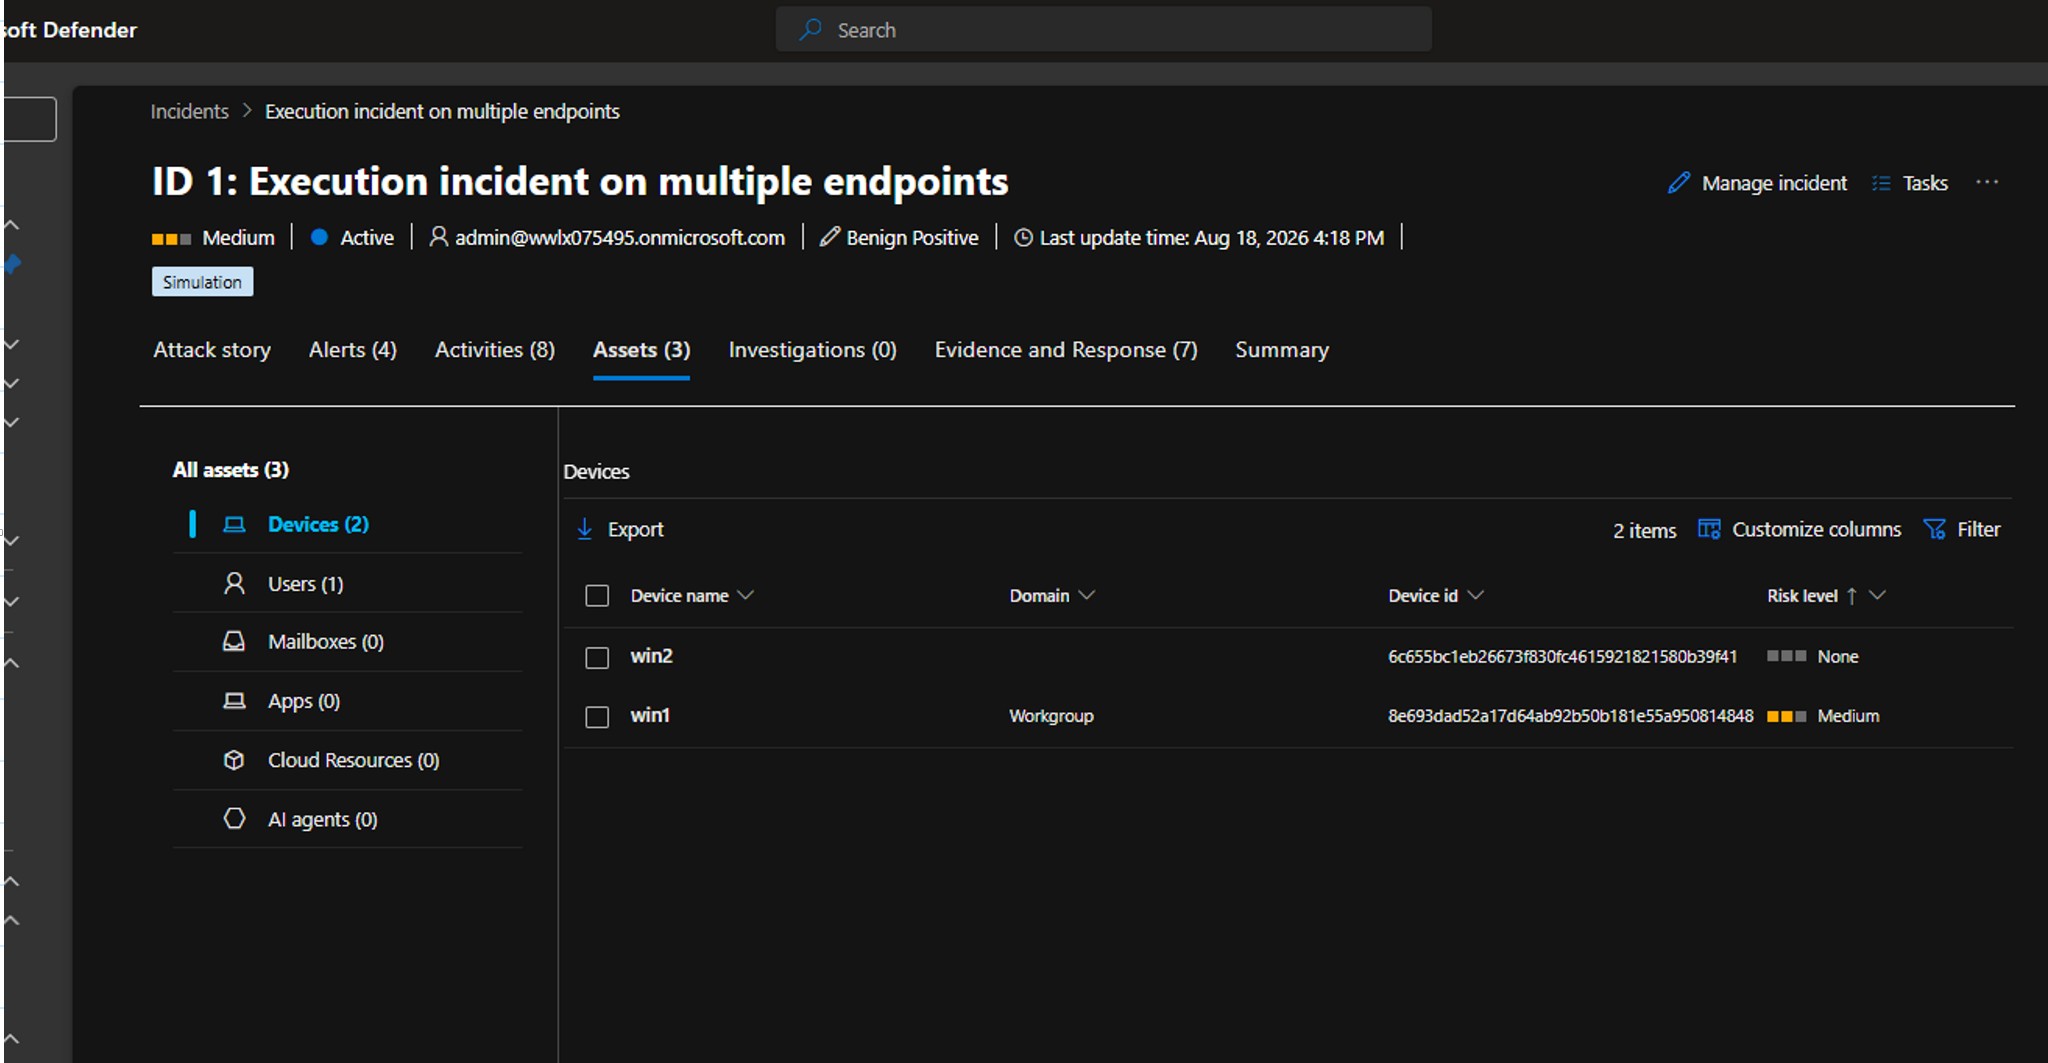Open the more options ellipsis menu
2048x1063 pixels.
tap(1987, 182)
